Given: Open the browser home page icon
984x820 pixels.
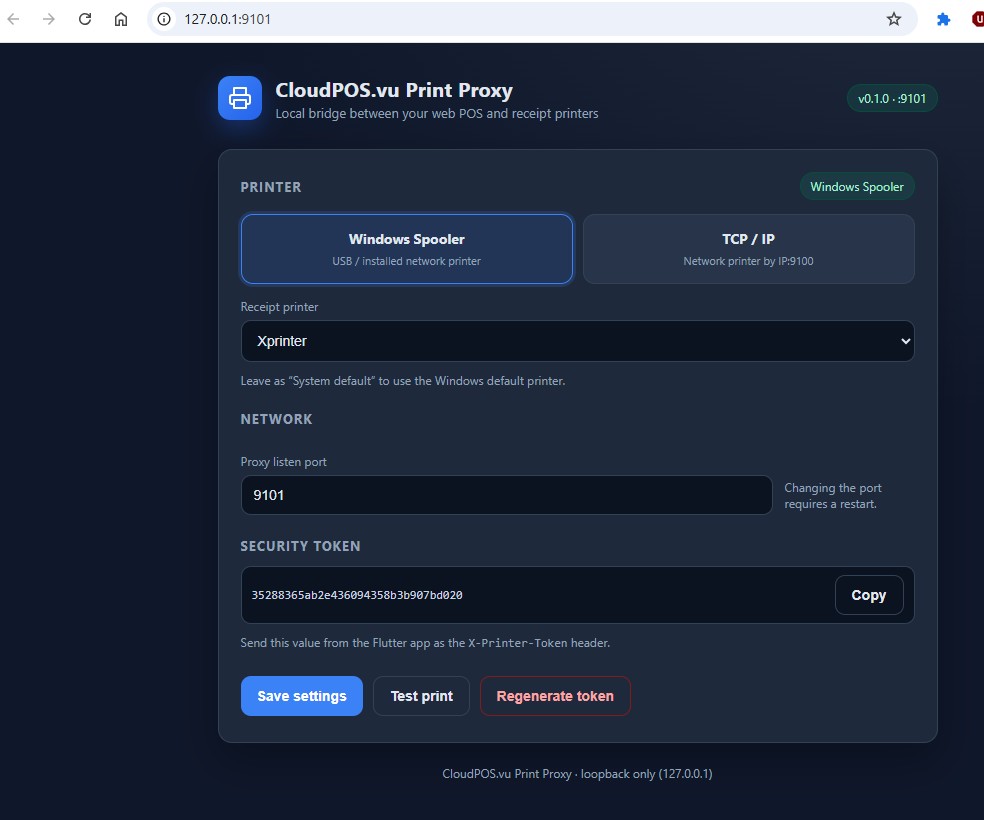Looking at the screenshot, I should point(120,19).
